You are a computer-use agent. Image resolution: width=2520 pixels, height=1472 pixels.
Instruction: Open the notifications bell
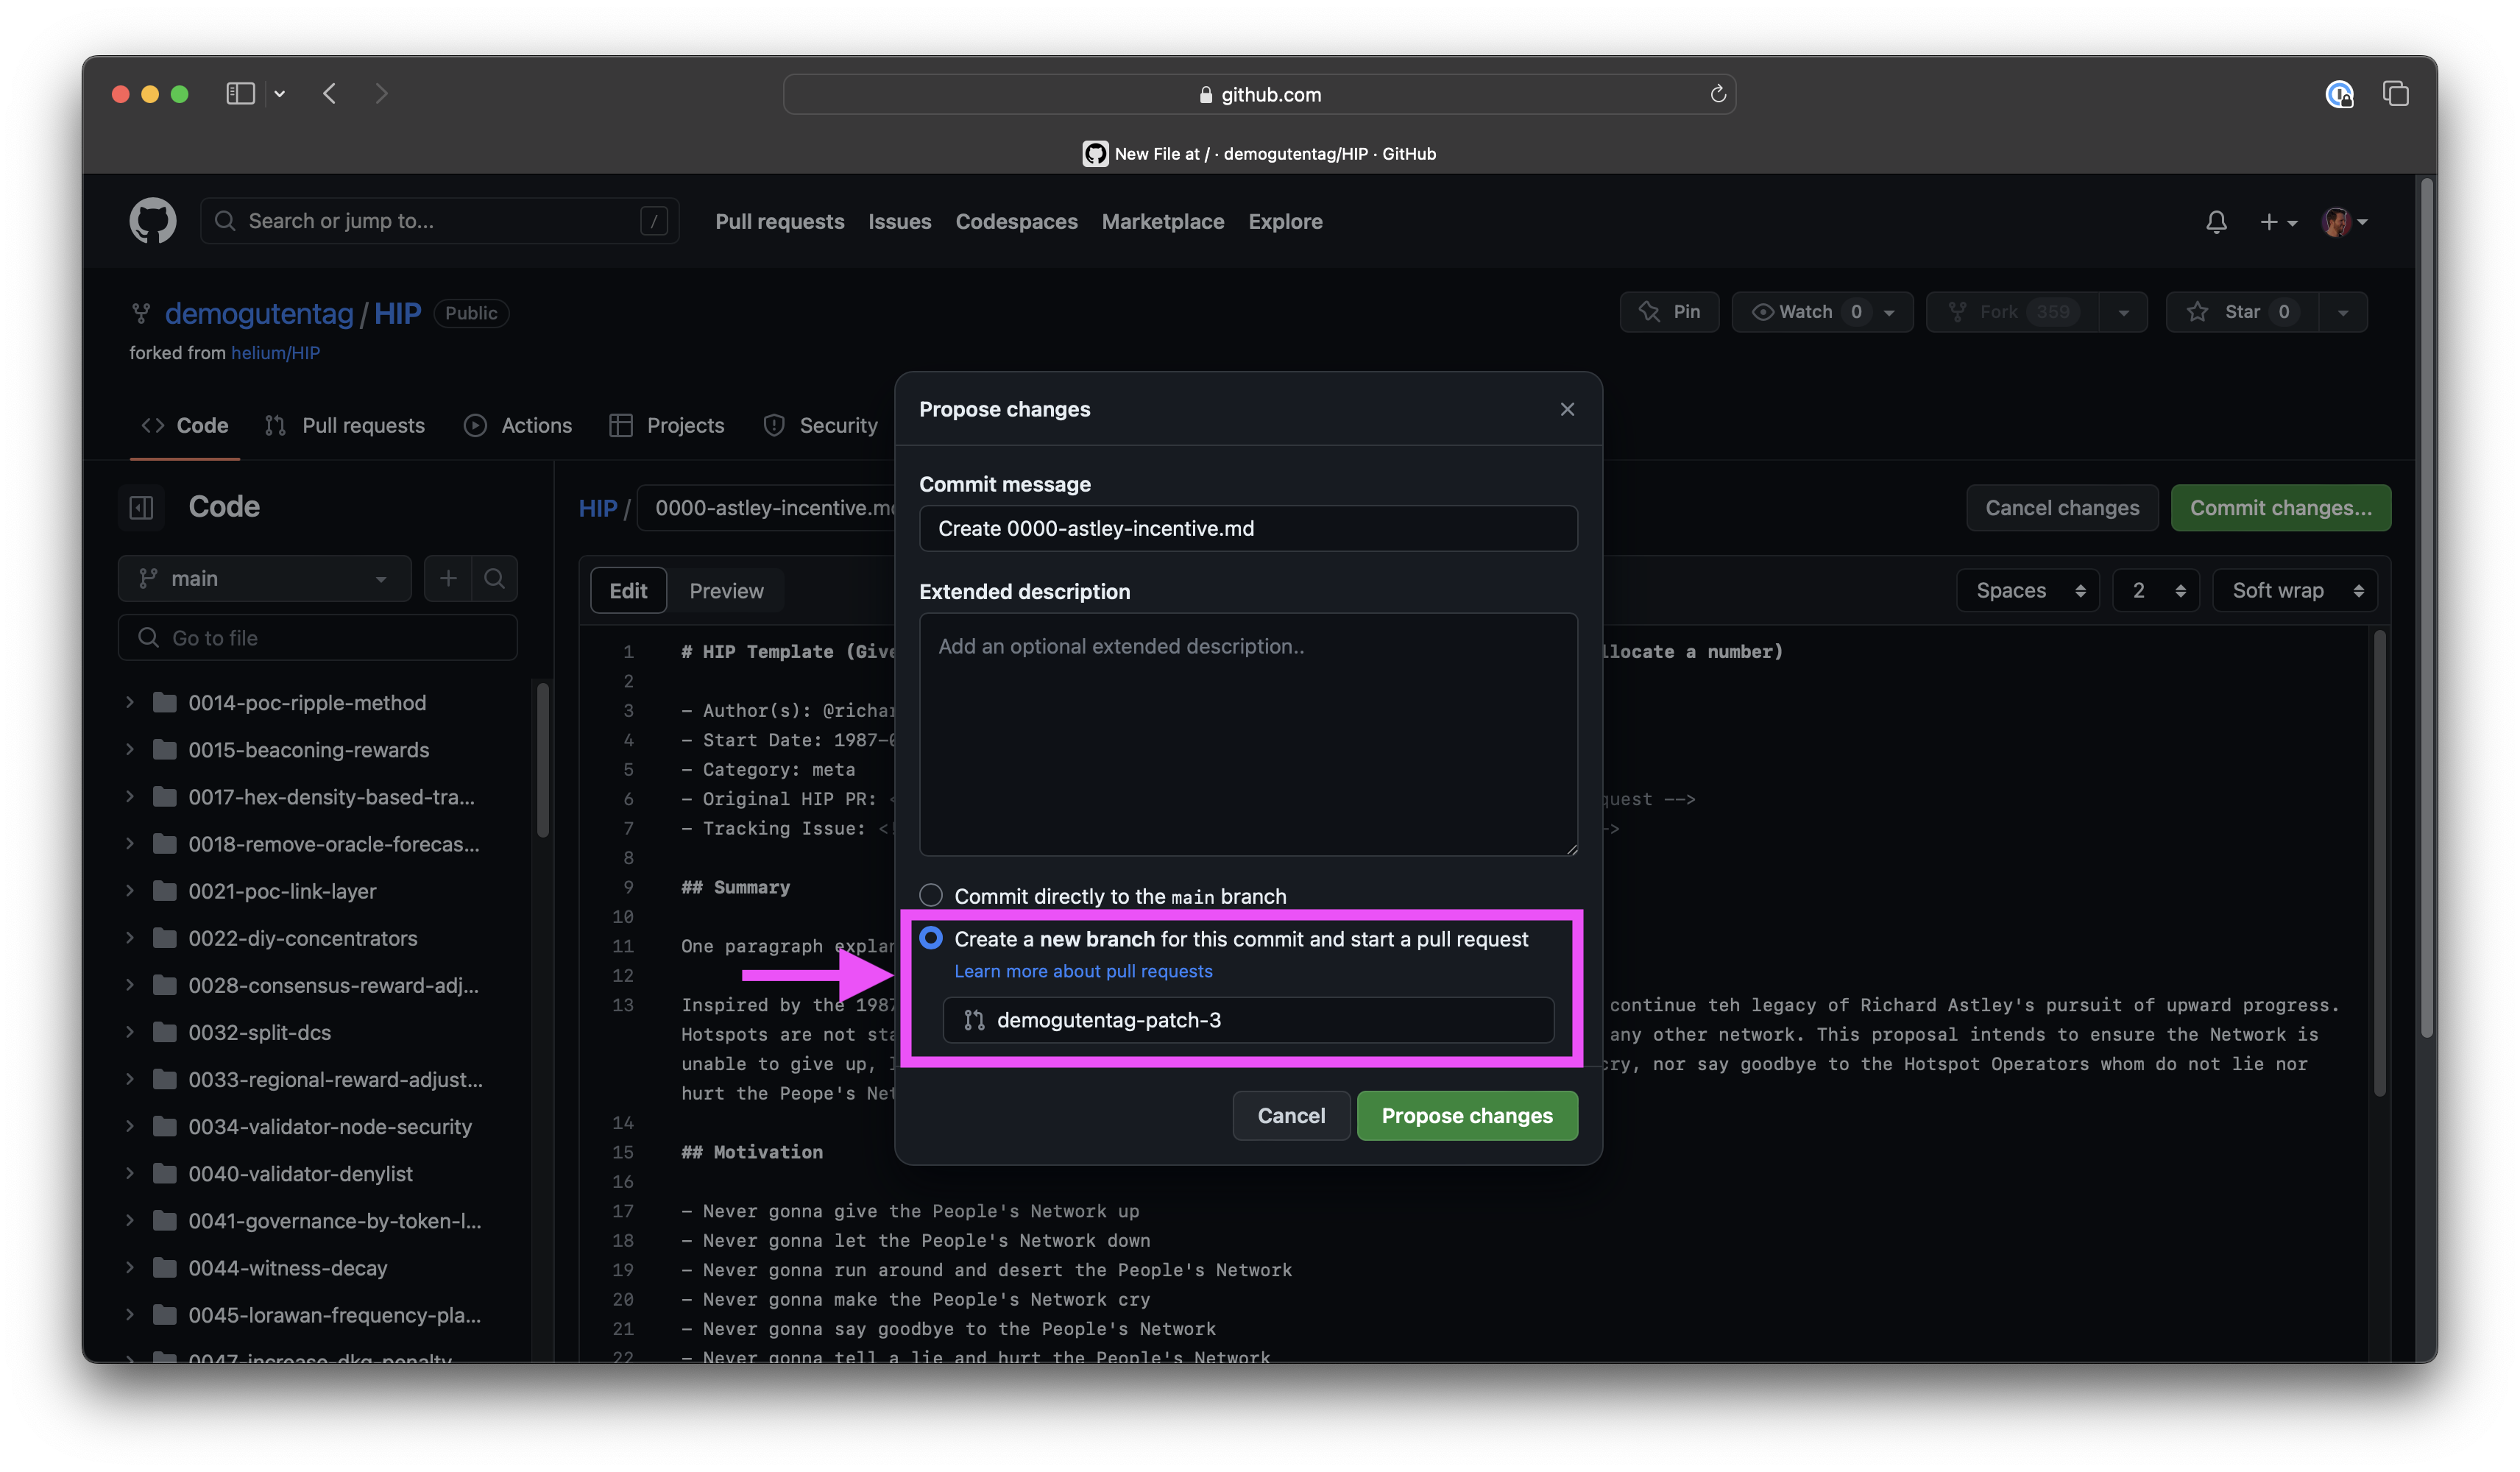[x=2216, y=222]
